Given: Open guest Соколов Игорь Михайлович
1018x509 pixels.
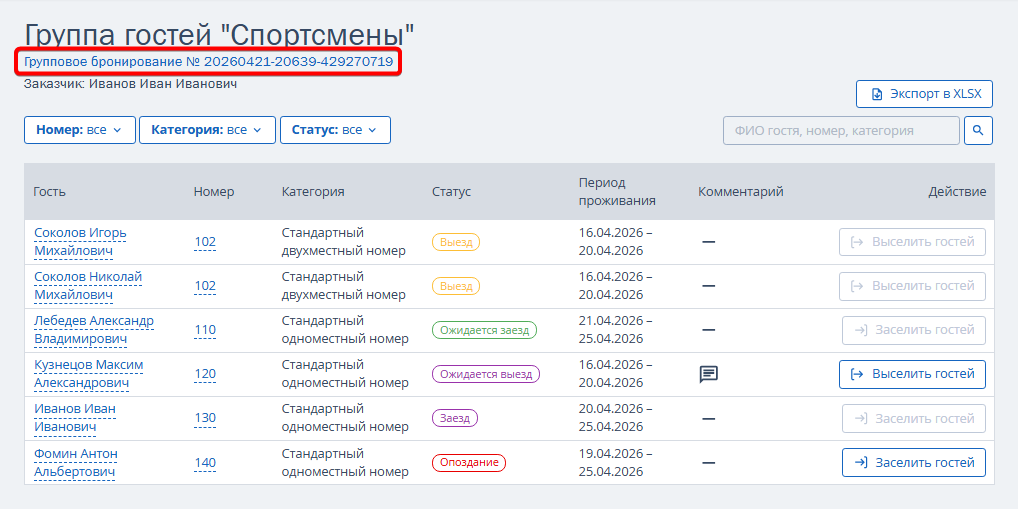Looking at the screenshot, I should 81,242.
